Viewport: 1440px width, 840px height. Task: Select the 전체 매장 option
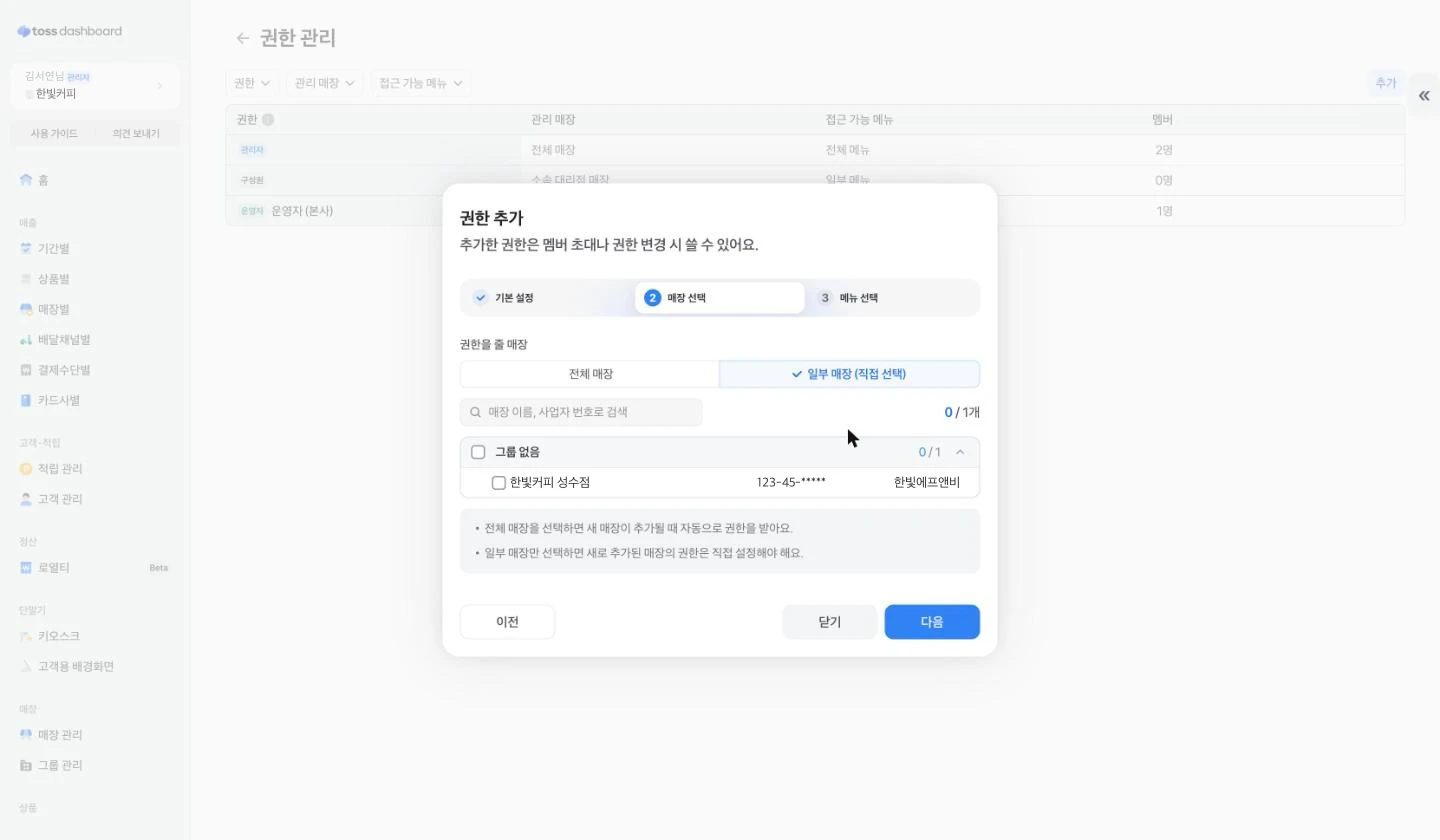point(590,374)
